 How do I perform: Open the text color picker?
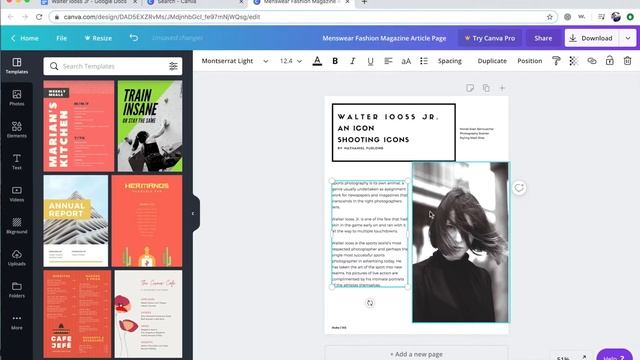pos(317,61)
